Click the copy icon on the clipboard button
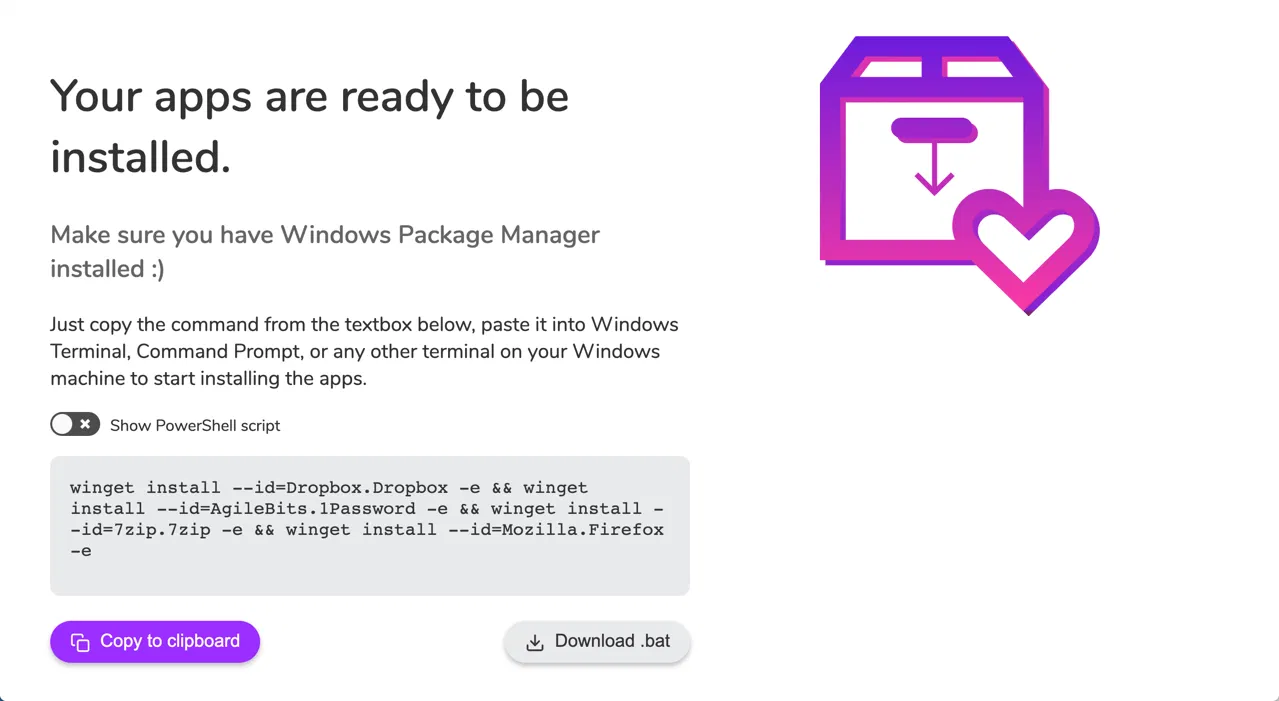 [x=80, y=642]
